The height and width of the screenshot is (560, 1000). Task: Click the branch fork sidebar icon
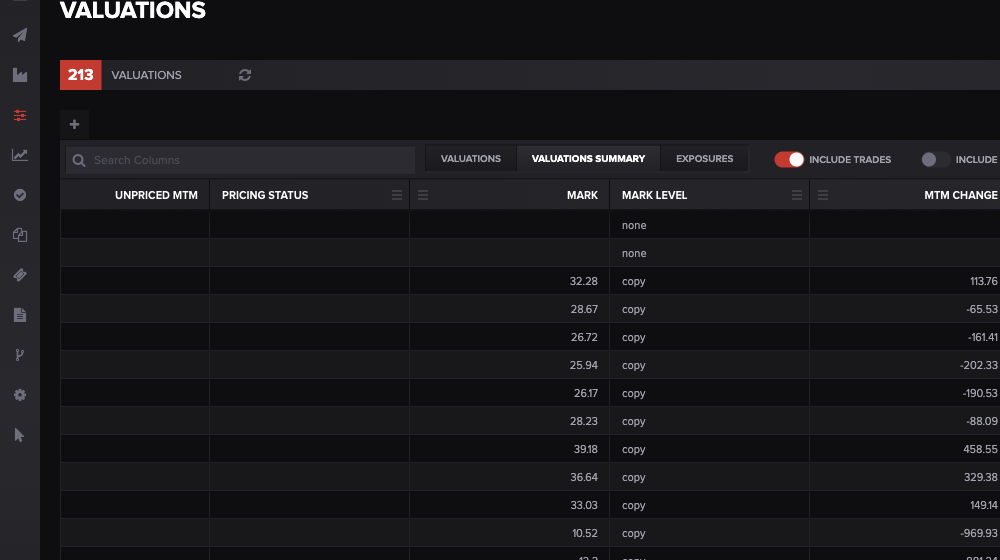20,355
